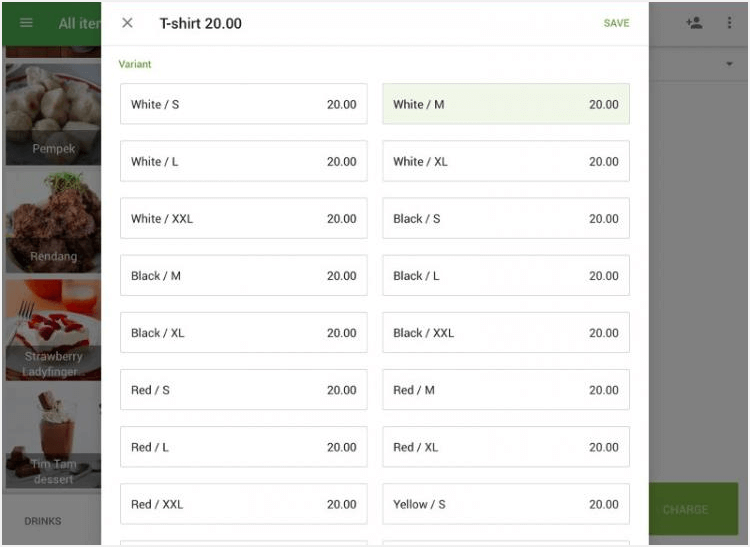Close the T-shirt variant dialog

127,23
